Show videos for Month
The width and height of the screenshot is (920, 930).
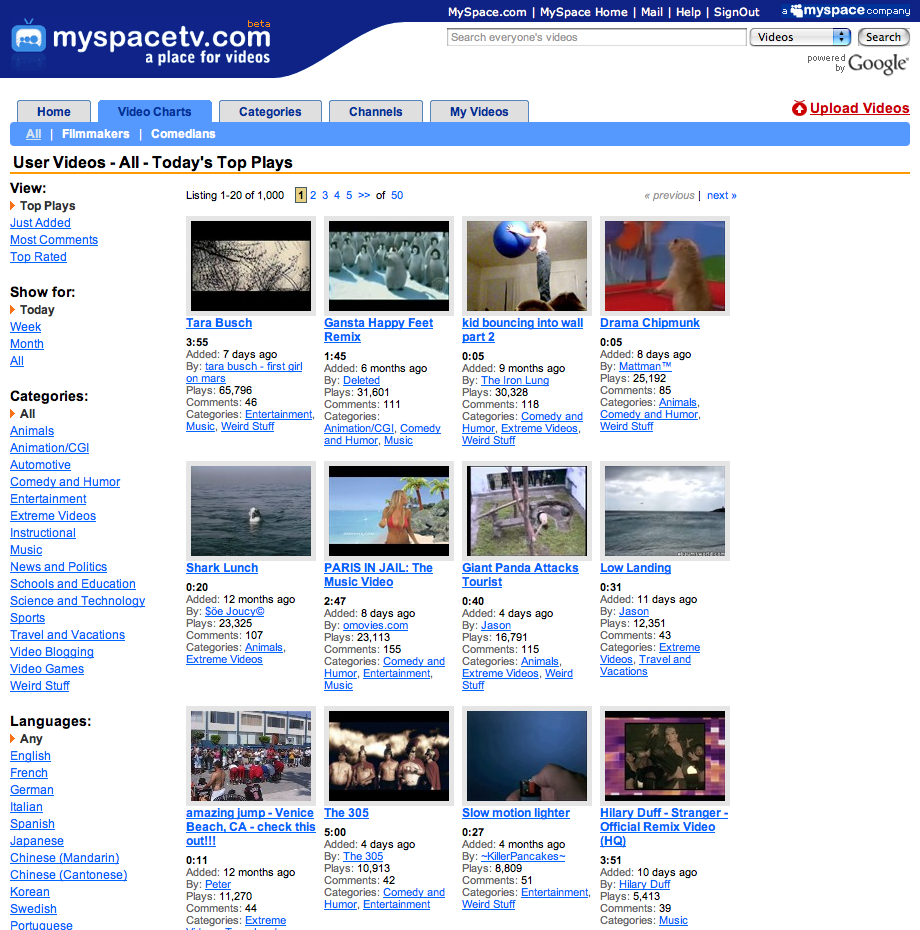pyautogui.click(x=27, y=344)
